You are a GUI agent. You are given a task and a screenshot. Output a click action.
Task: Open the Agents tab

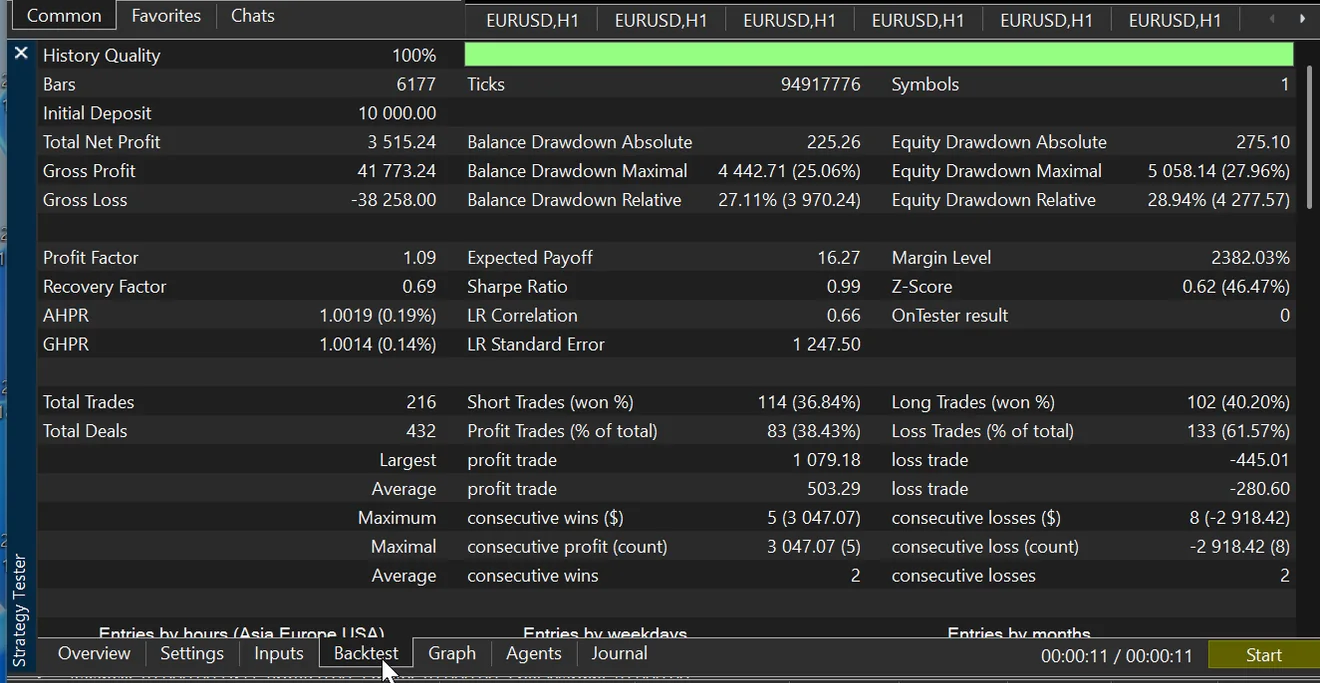click(534, 653)
